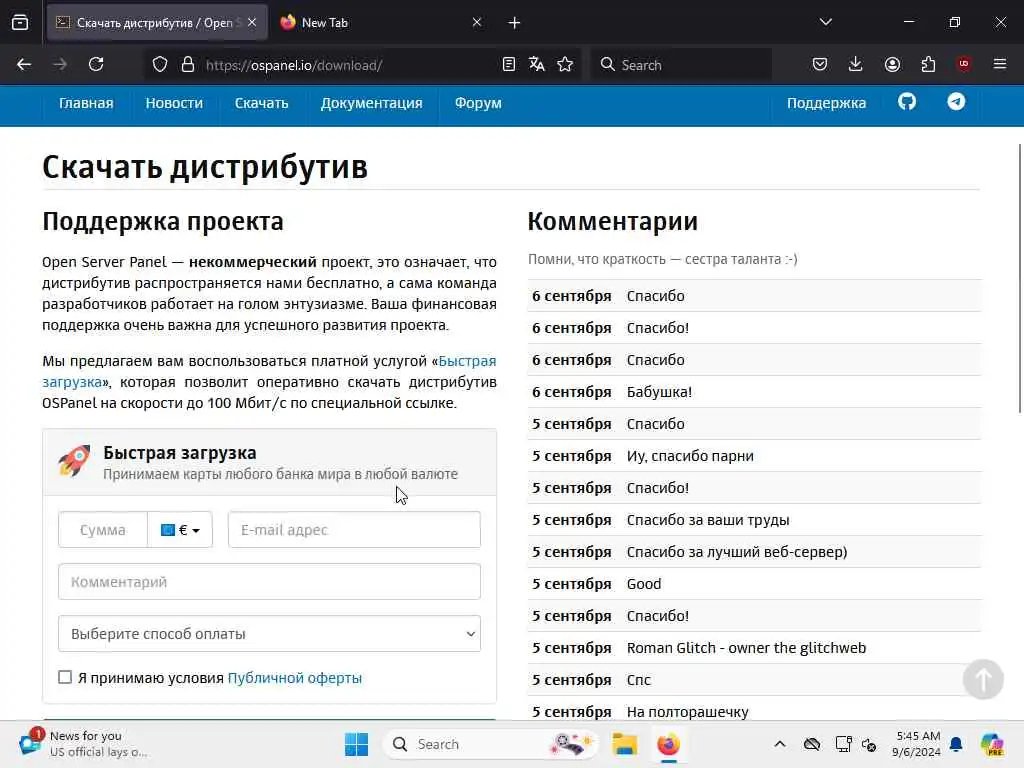The image size is (1024, 768).
Task: Click the translate page icon
Action: [x=537, y=64]
